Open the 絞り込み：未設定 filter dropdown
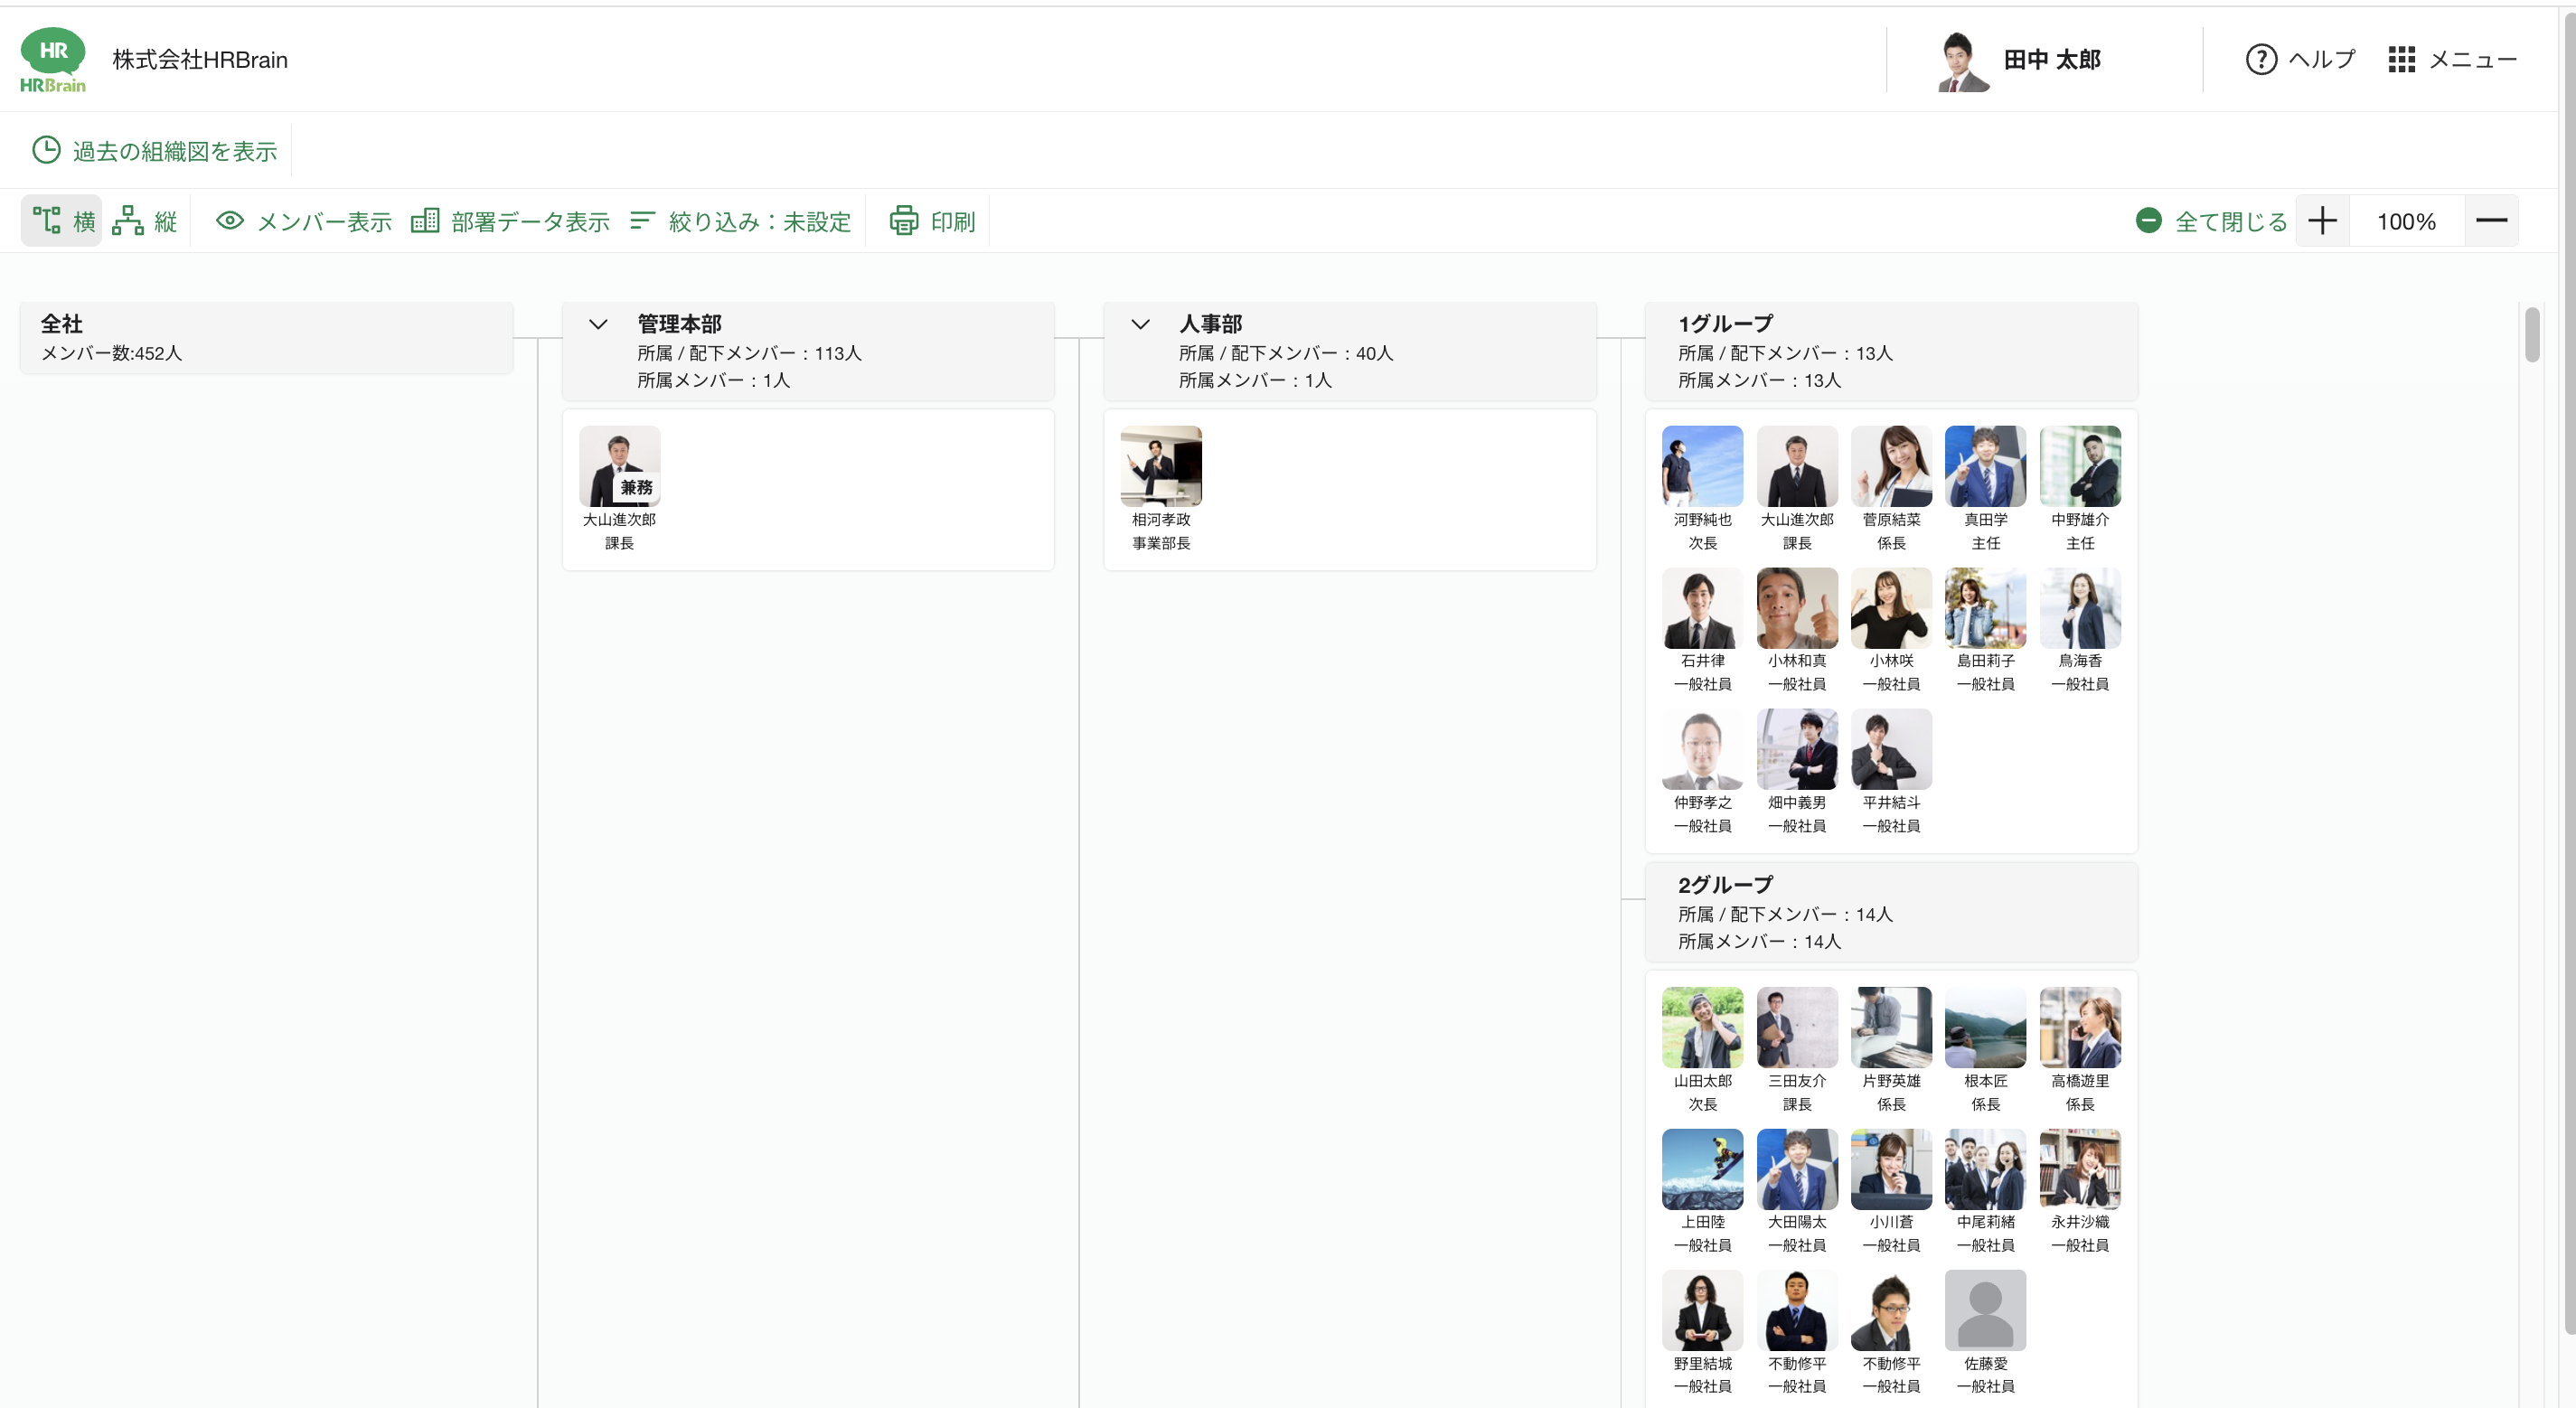This screenshot has height=1408, width=2576. point(741,221)
